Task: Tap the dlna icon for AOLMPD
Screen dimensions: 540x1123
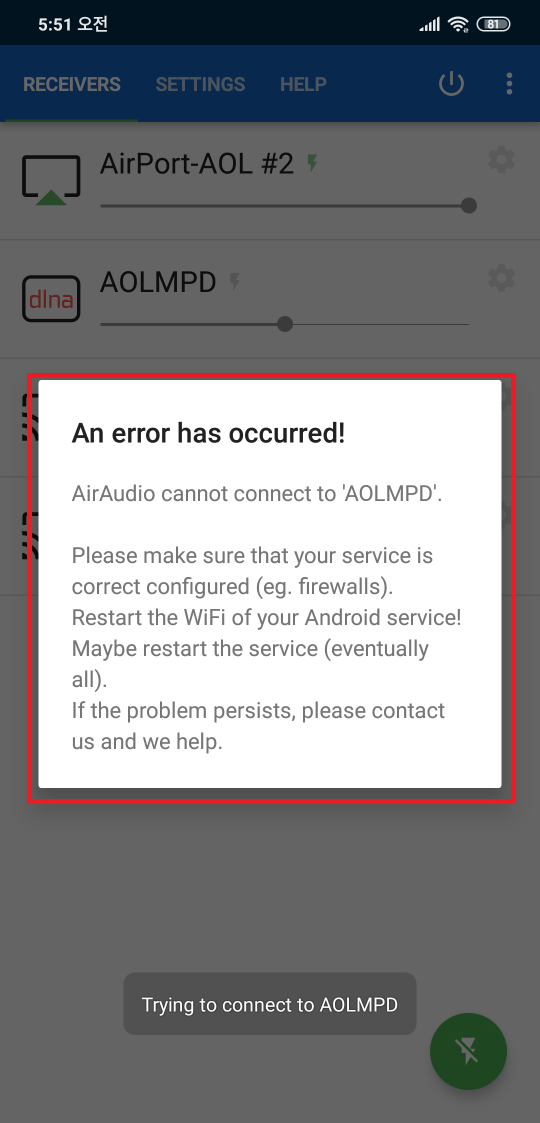Action: pyautogui.click(x=51, y=299)
